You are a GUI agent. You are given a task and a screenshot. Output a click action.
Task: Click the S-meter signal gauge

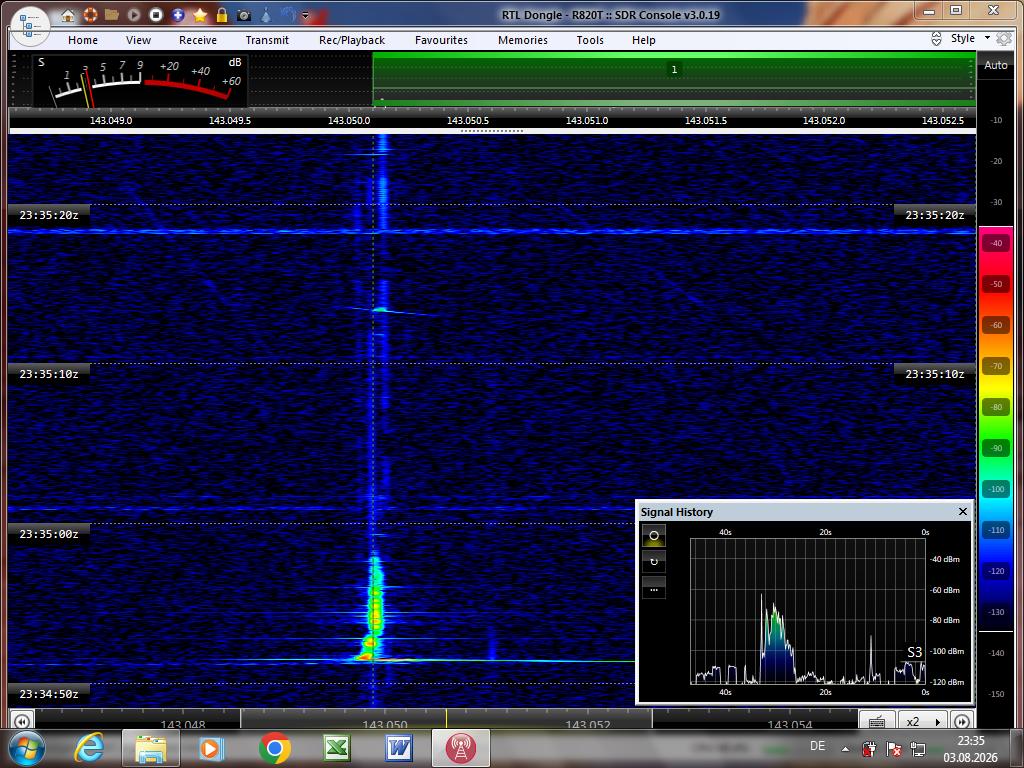[140, 80]
